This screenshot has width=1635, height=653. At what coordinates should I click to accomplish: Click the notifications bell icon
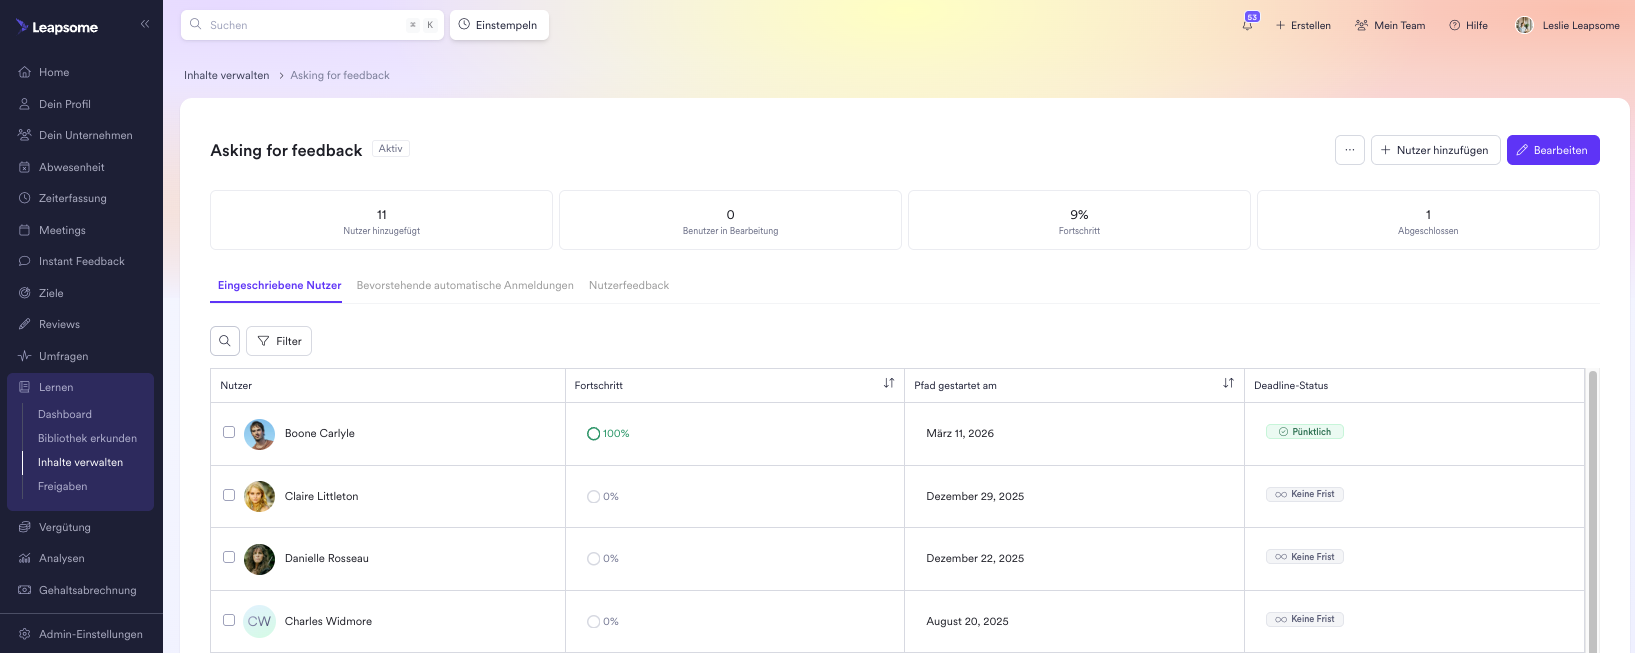(1248, 25)
